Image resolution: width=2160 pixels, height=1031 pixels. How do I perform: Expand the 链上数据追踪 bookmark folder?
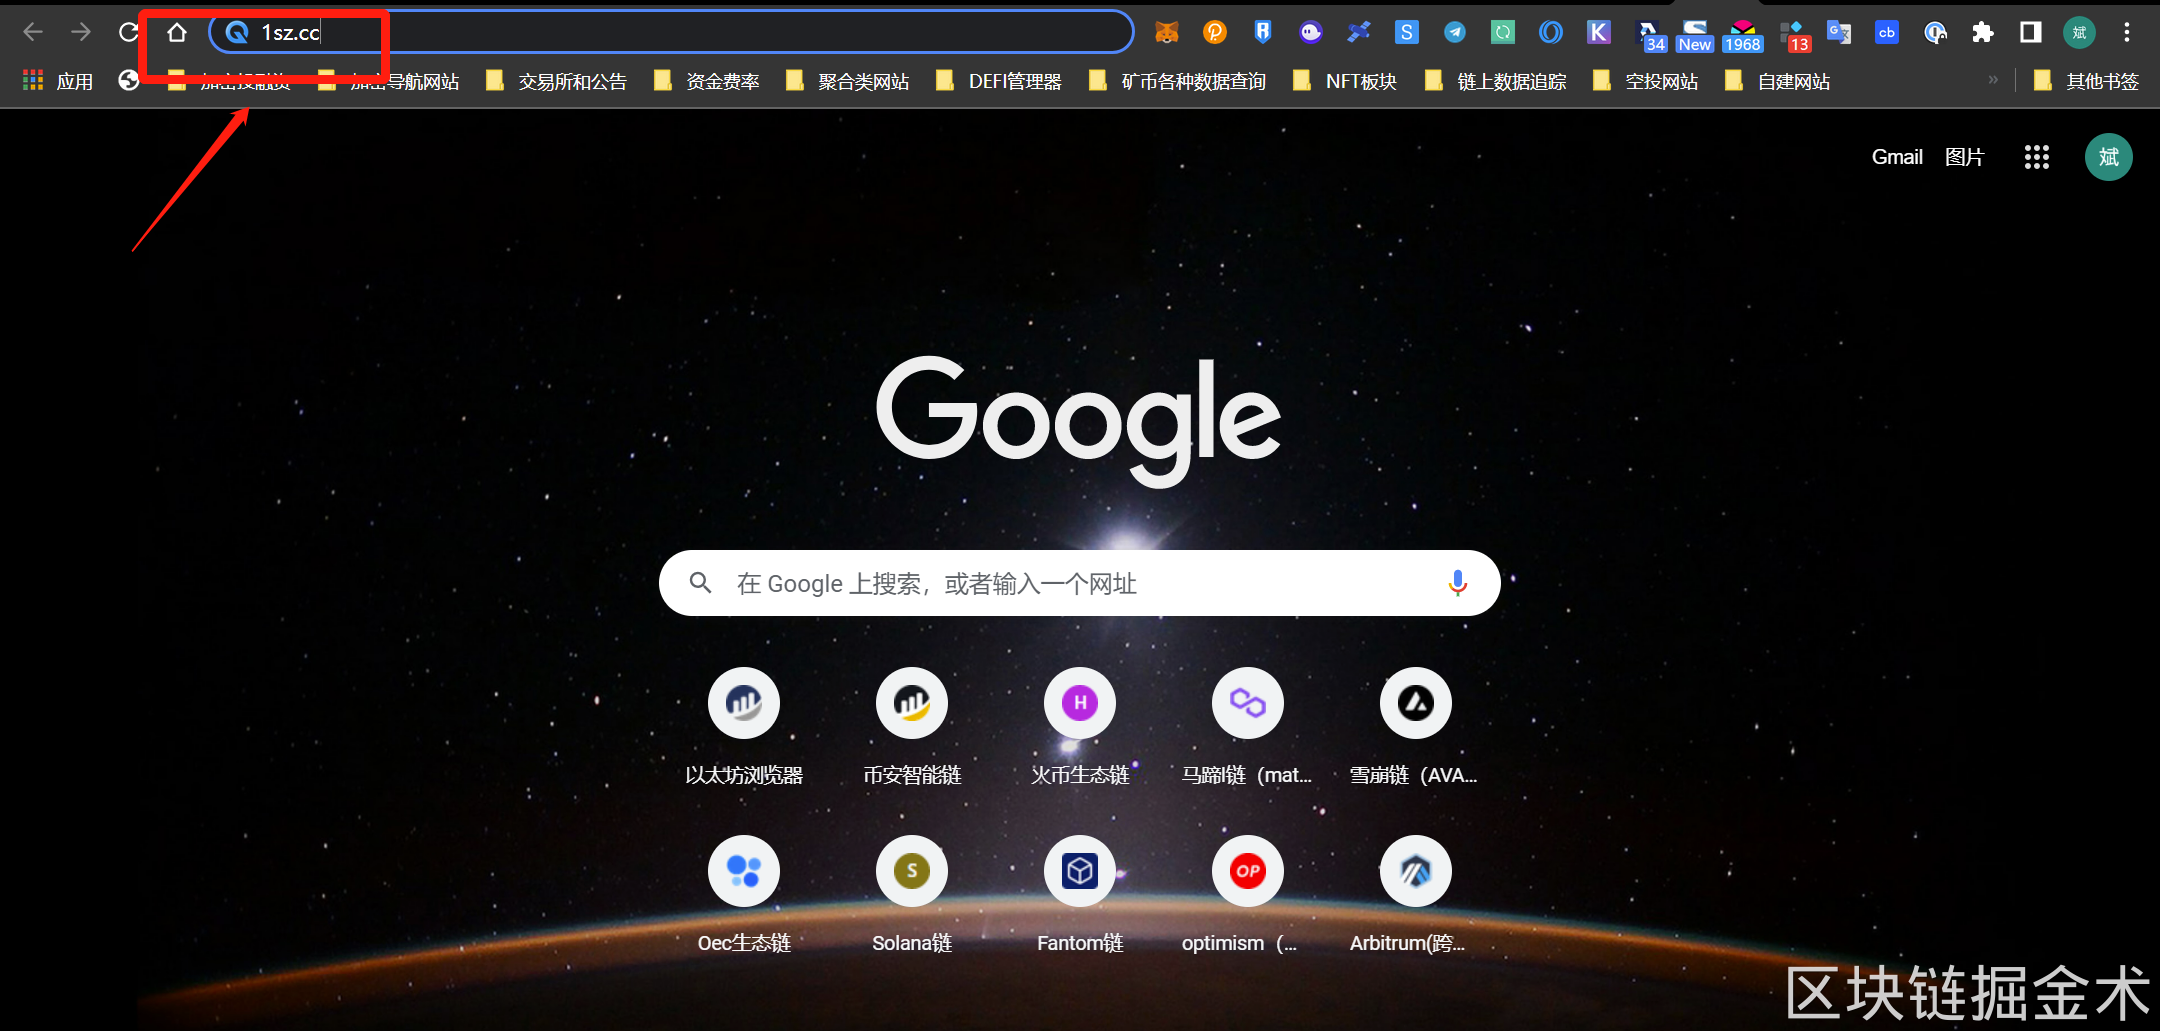pos(1495,81)
